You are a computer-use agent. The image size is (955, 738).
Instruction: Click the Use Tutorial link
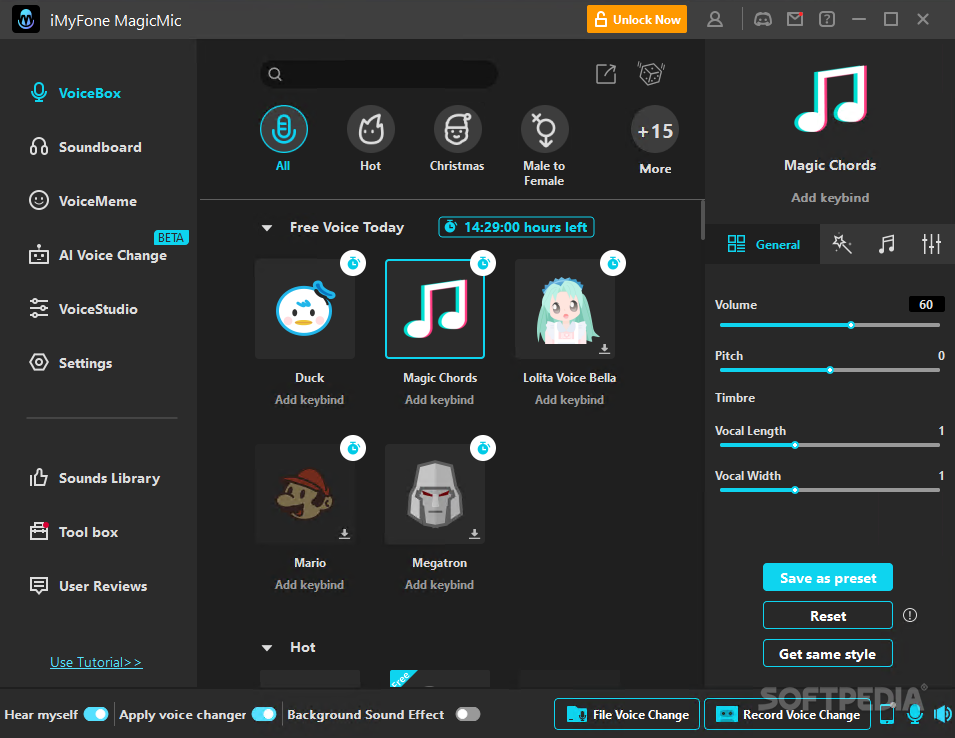[x=96, y=662]
